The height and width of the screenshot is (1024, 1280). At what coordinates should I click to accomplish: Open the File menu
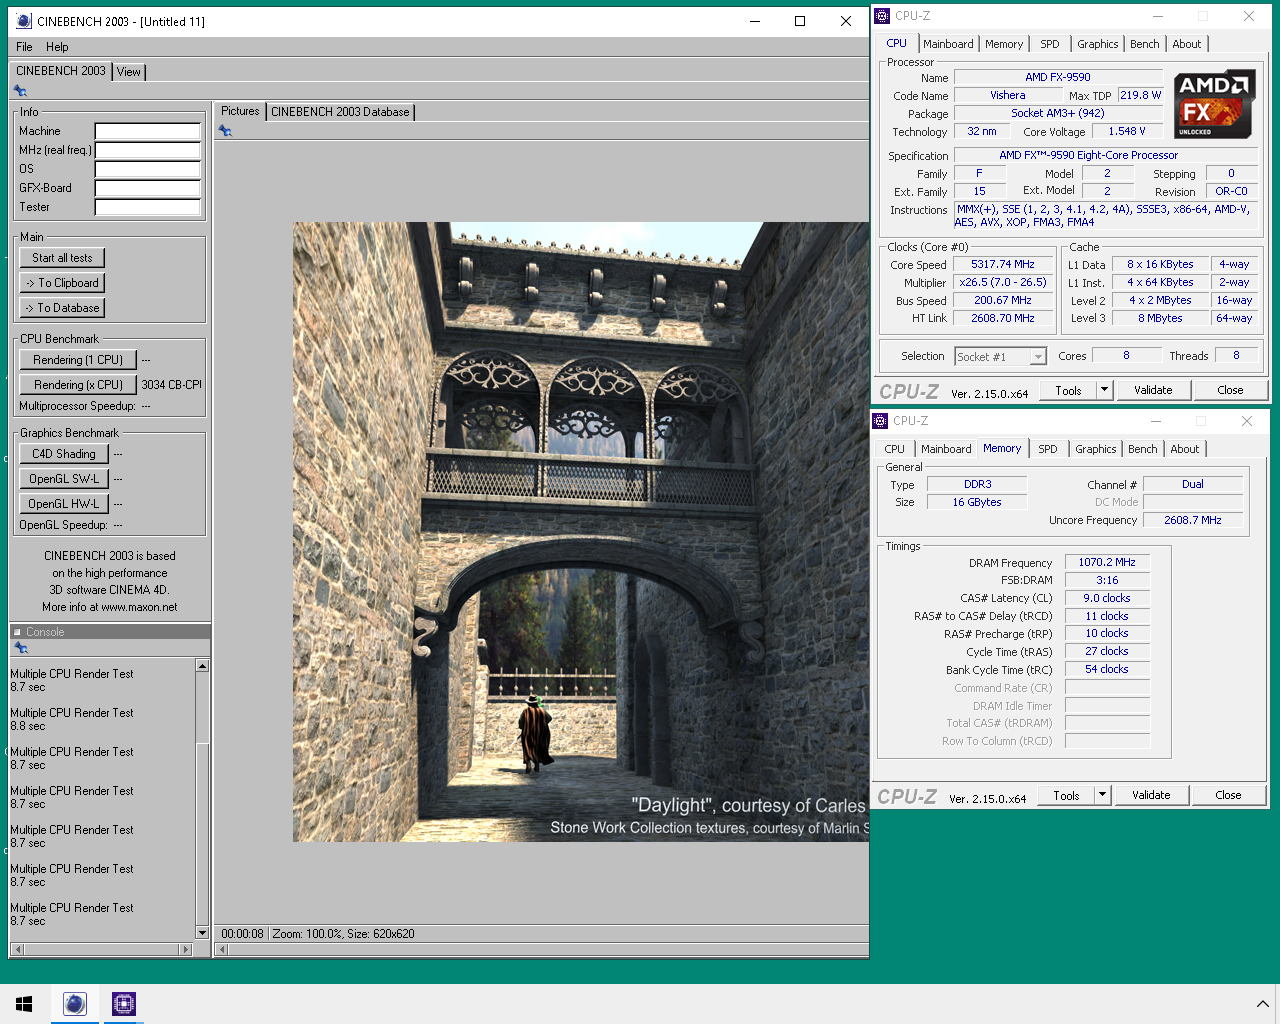coord(24,47)
